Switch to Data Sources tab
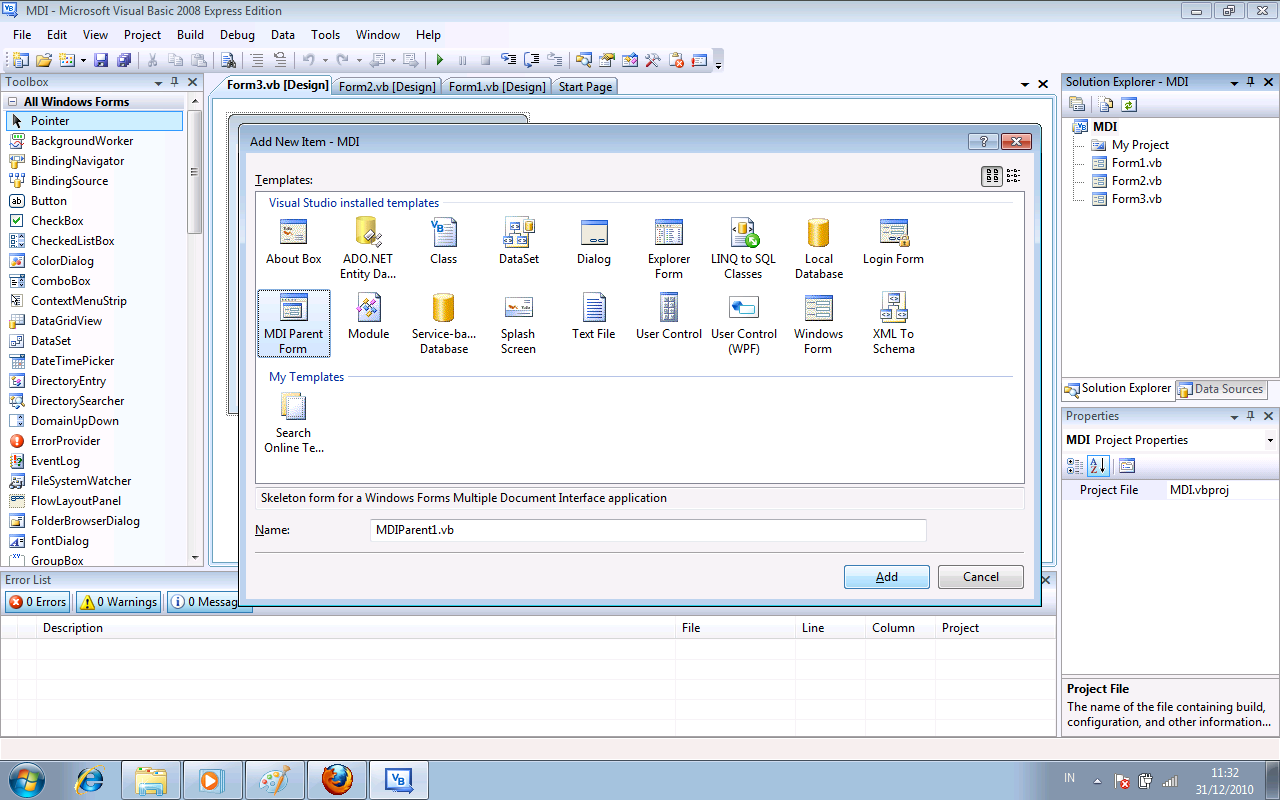 pos(1221,389)
